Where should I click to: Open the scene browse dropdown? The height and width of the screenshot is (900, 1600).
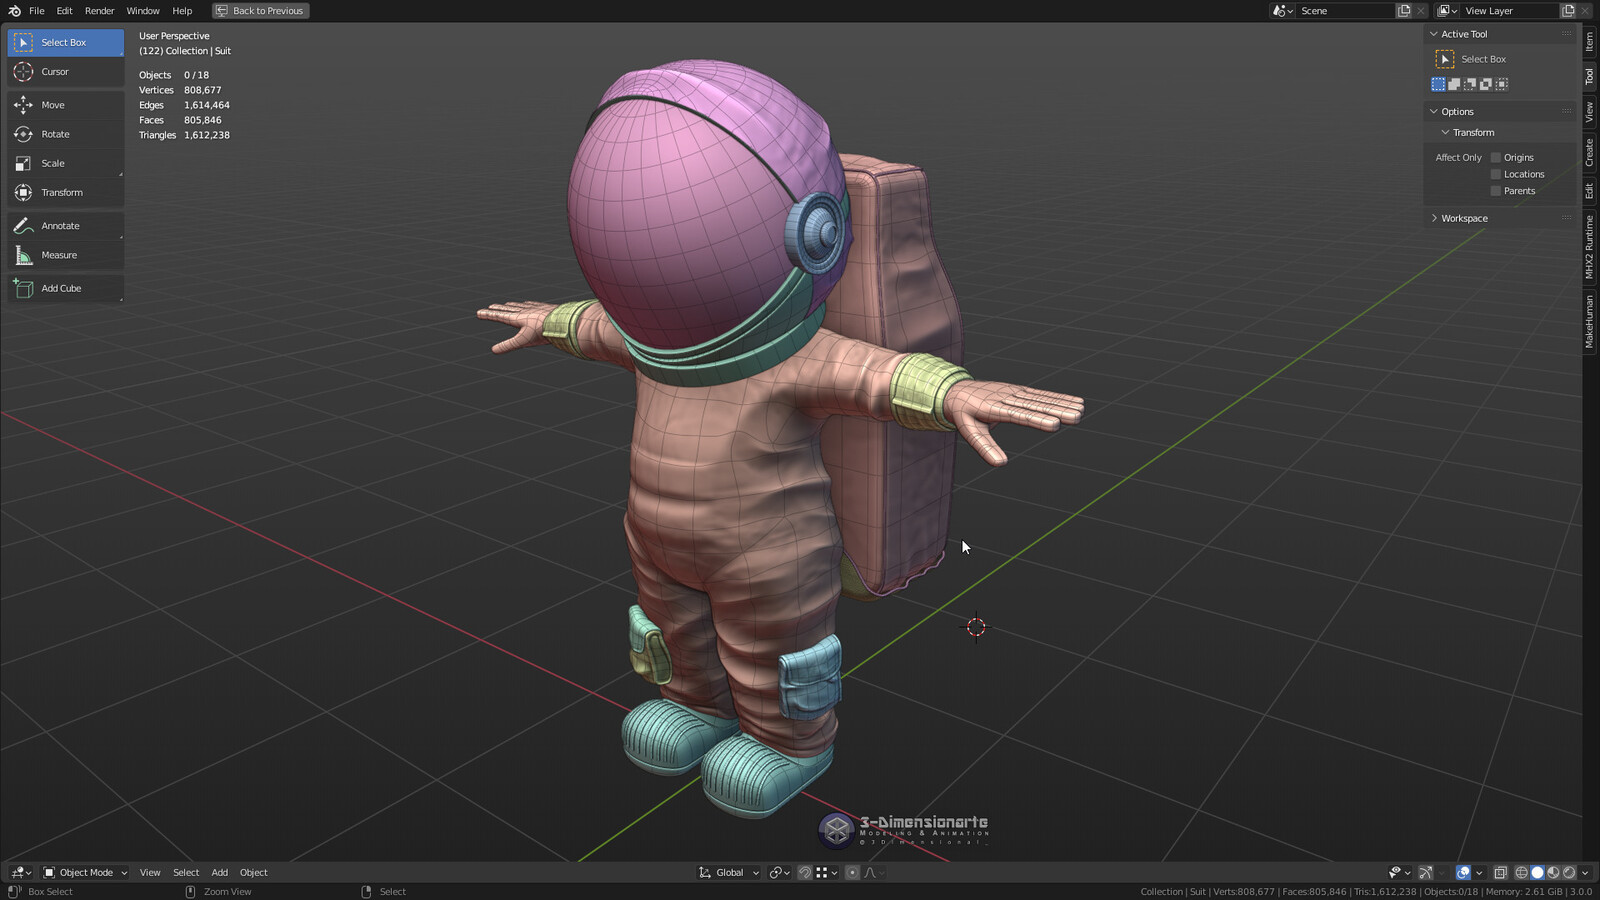1283,11
